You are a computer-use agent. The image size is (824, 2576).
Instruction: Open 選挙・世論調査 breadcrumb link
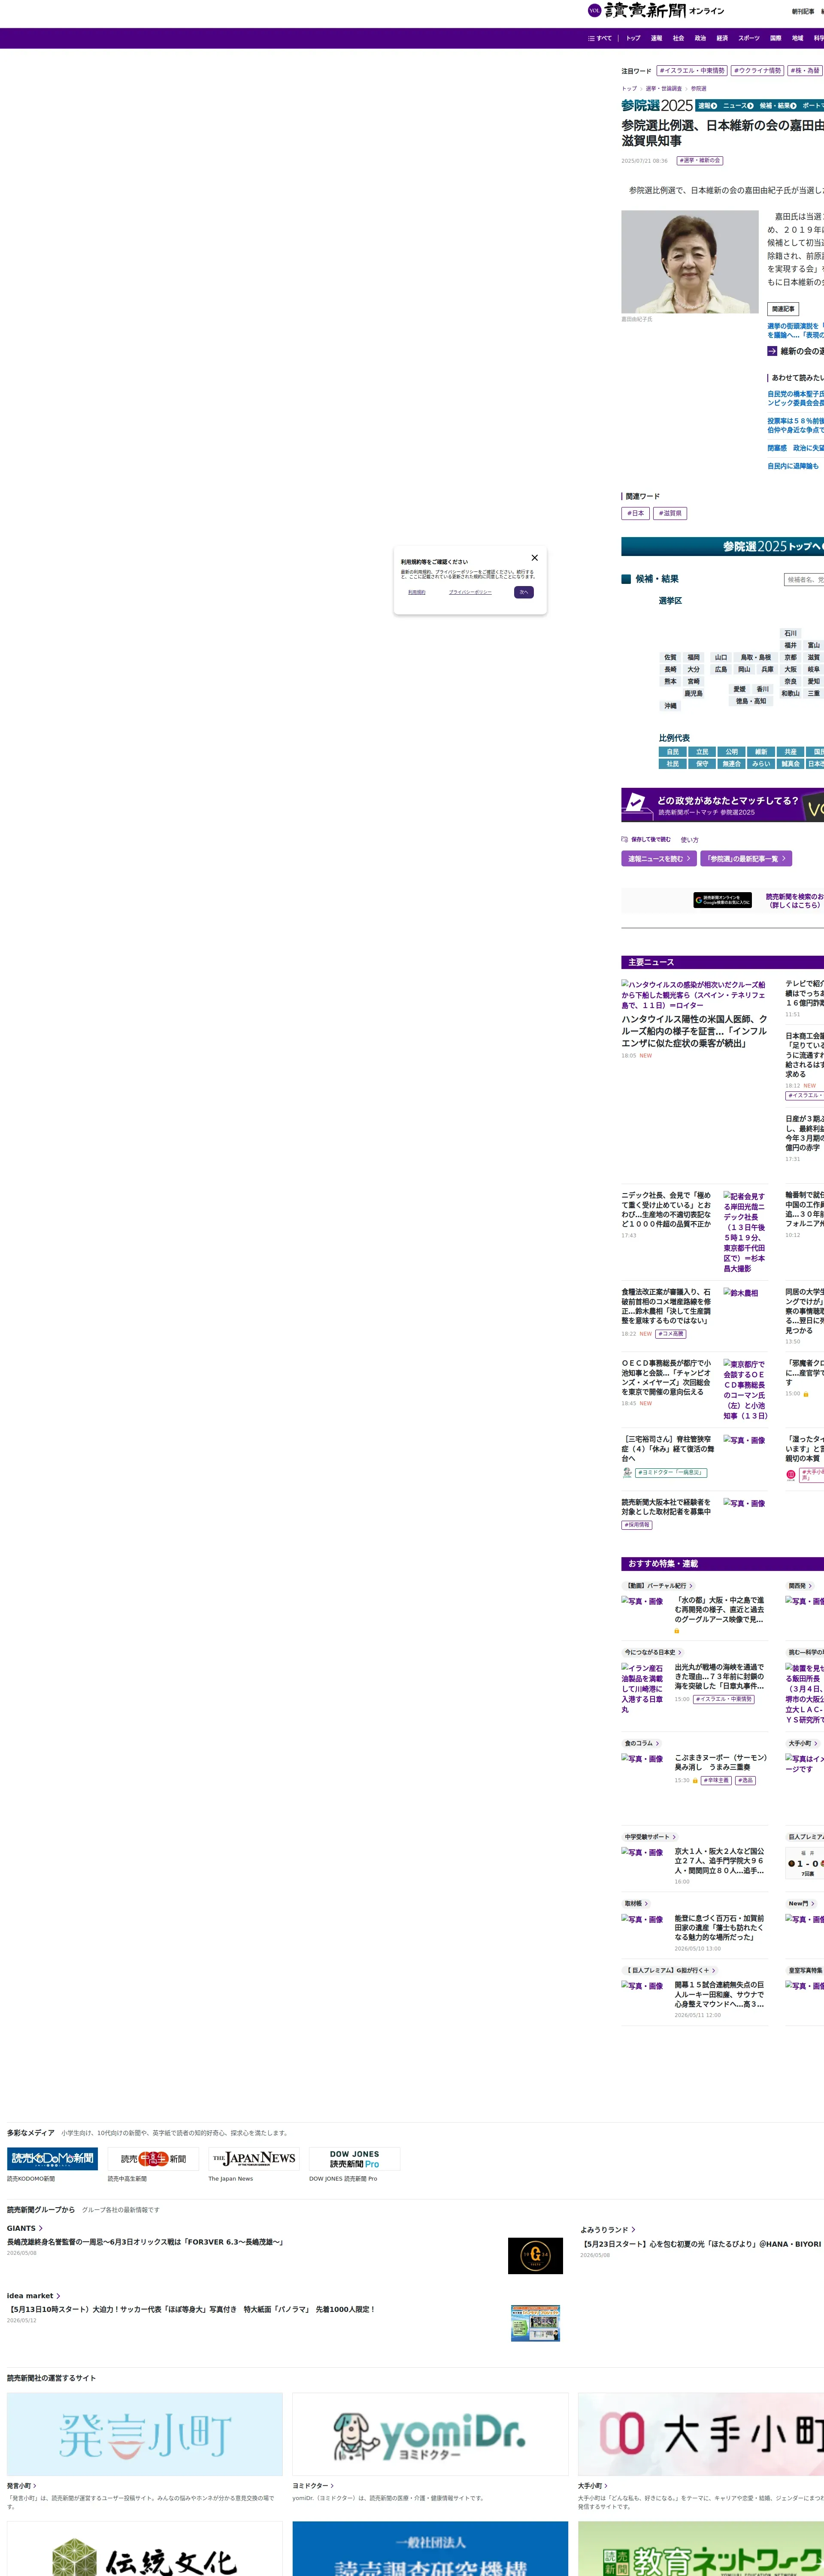[x=664, y=89]
